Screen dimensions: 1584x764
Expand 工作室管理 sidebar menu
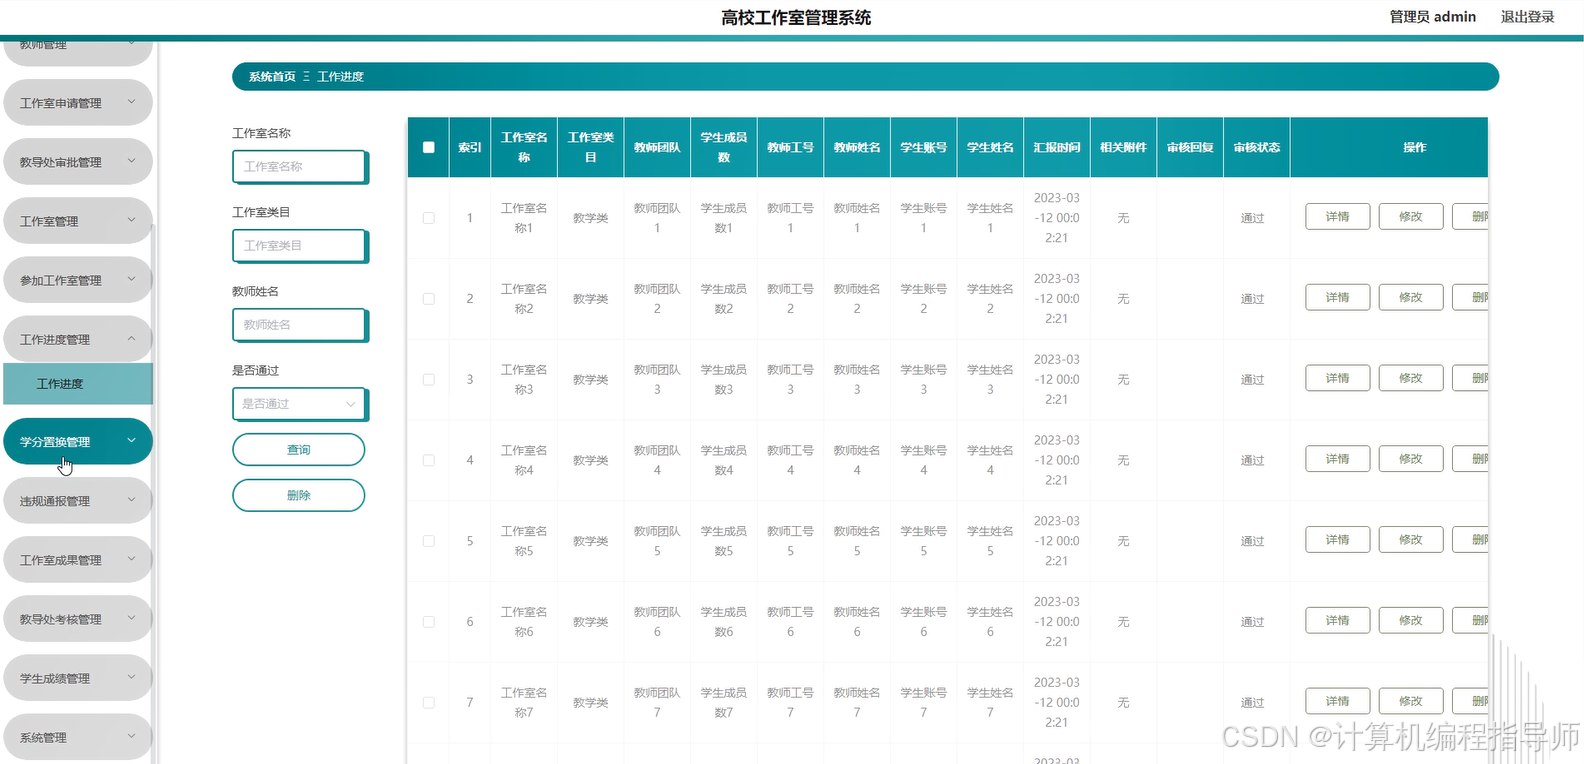pos(78,221)
